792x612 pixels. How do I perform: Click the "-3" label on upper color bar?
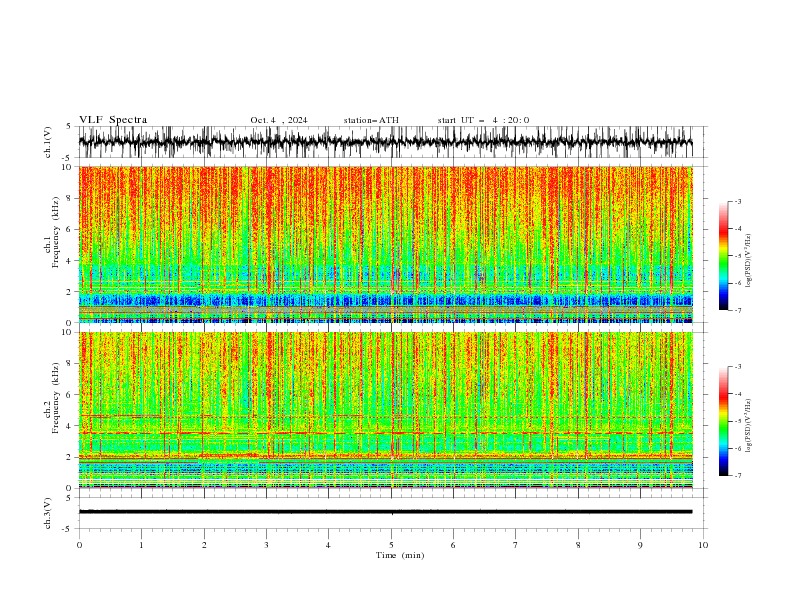click(737, 201)
